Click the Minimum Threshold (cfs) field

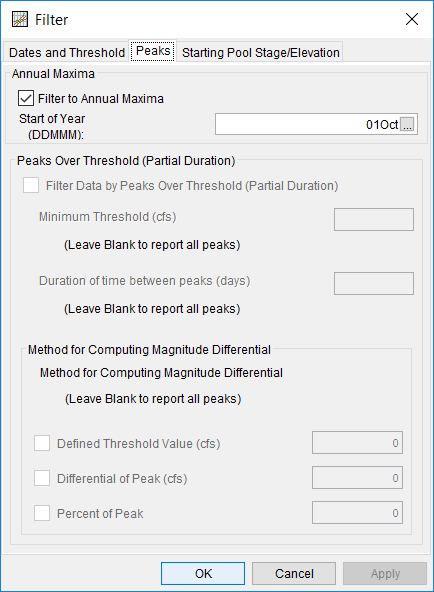pyautogui.click(x=374, y=219)
